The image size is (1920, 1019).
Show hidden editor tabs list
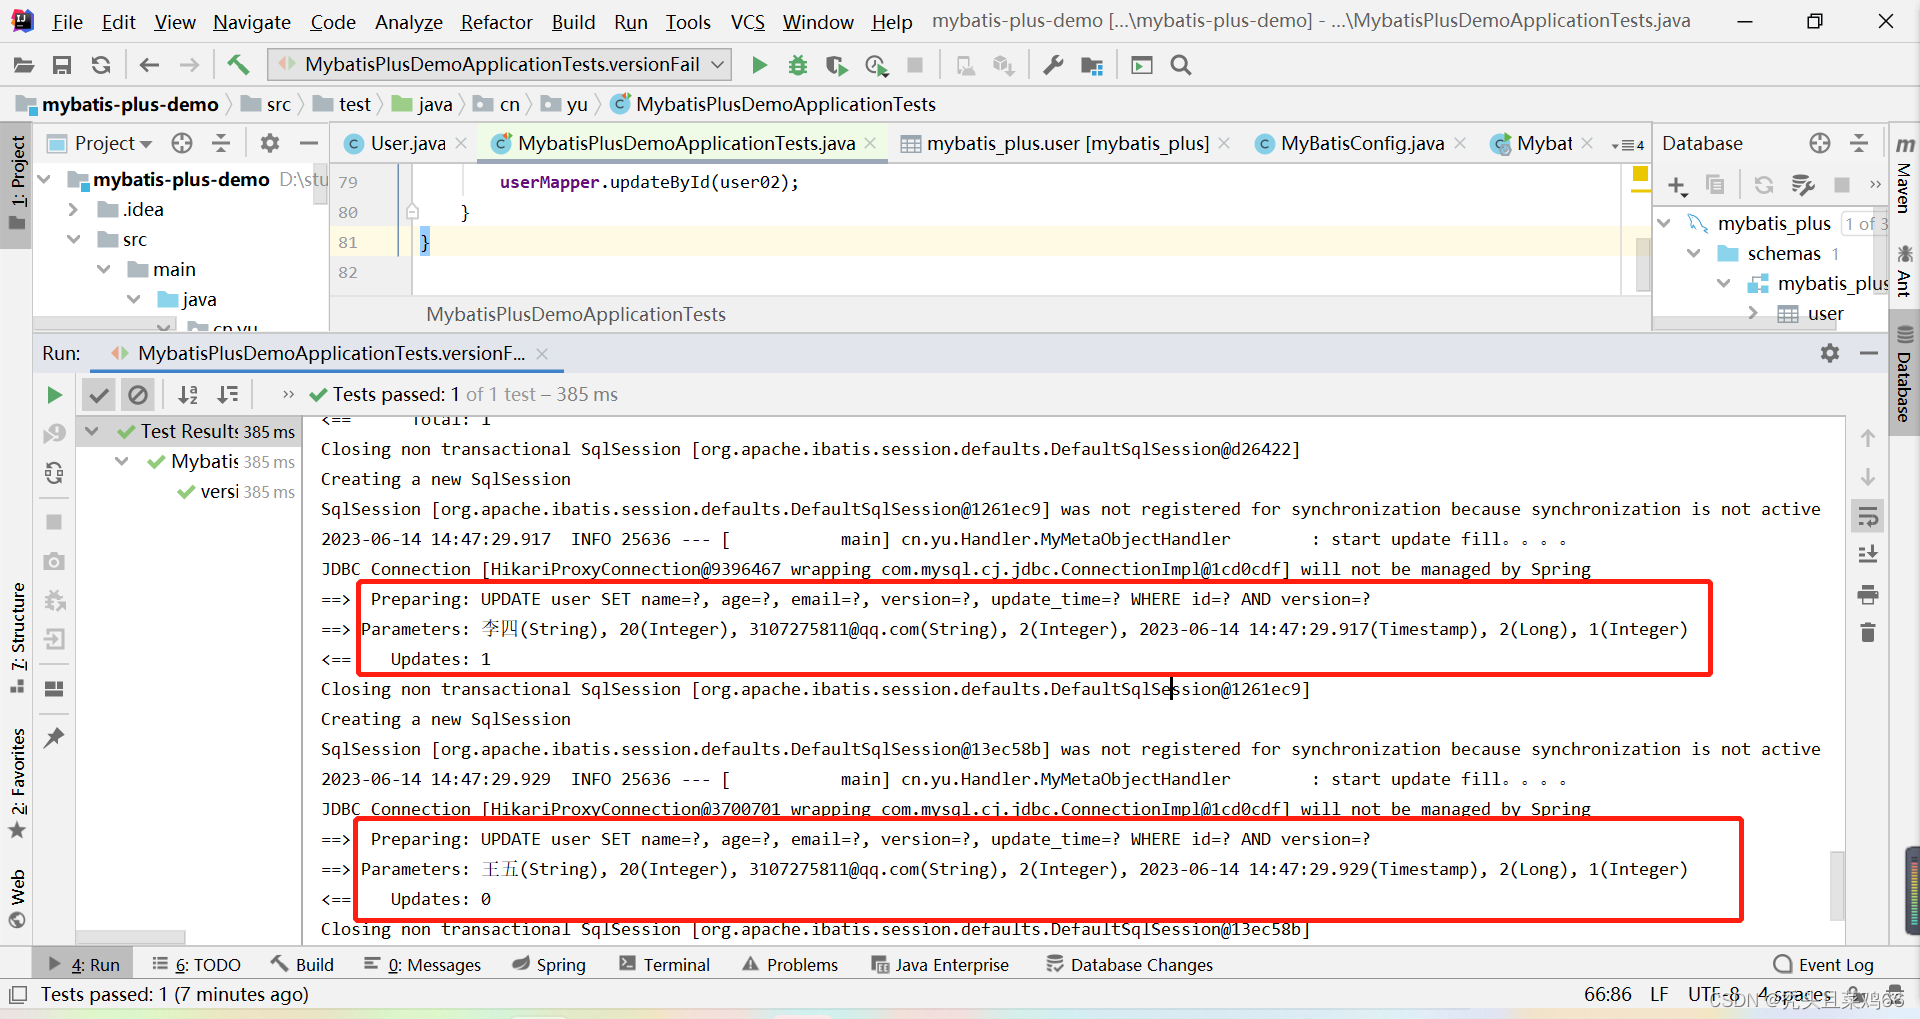1628,145
